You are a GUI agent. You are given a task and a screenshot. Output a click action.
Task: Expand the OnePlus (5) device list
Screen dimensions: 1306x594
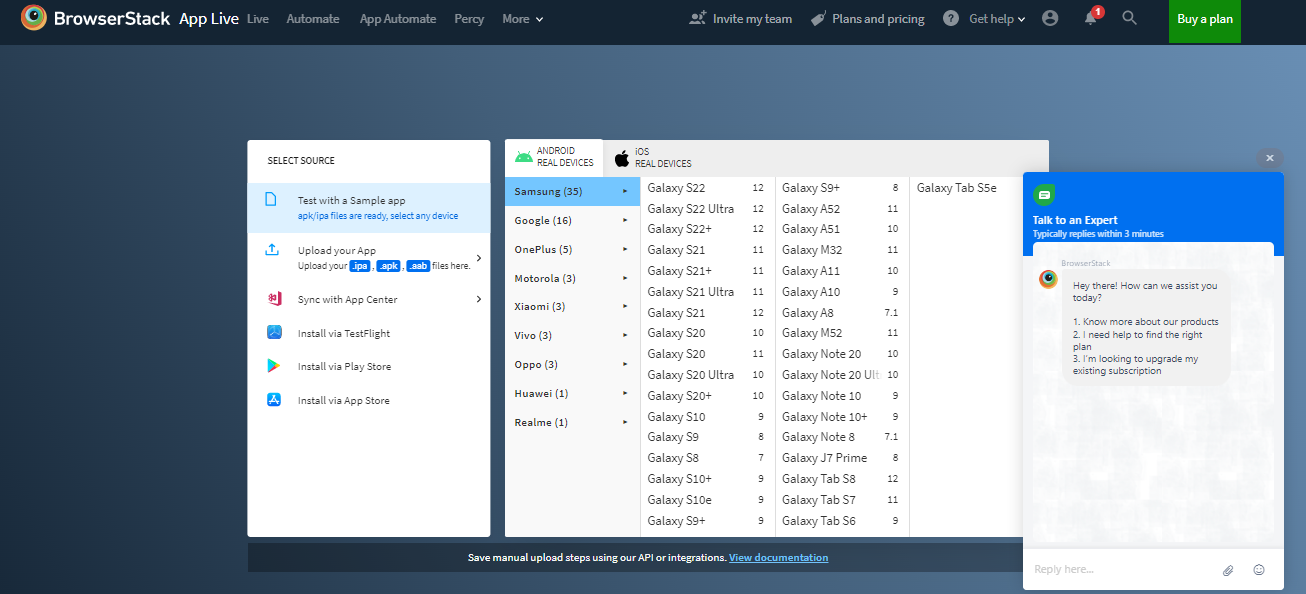click(x=572, y=249)
